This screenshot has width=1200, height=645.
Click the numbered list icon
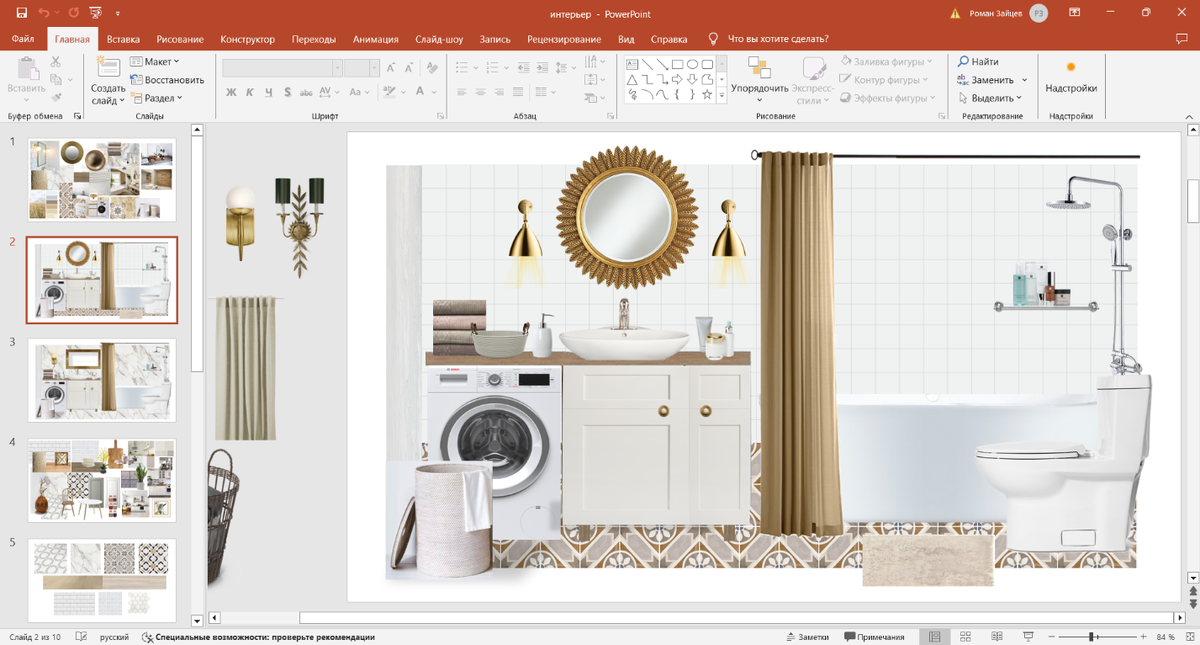493,68
